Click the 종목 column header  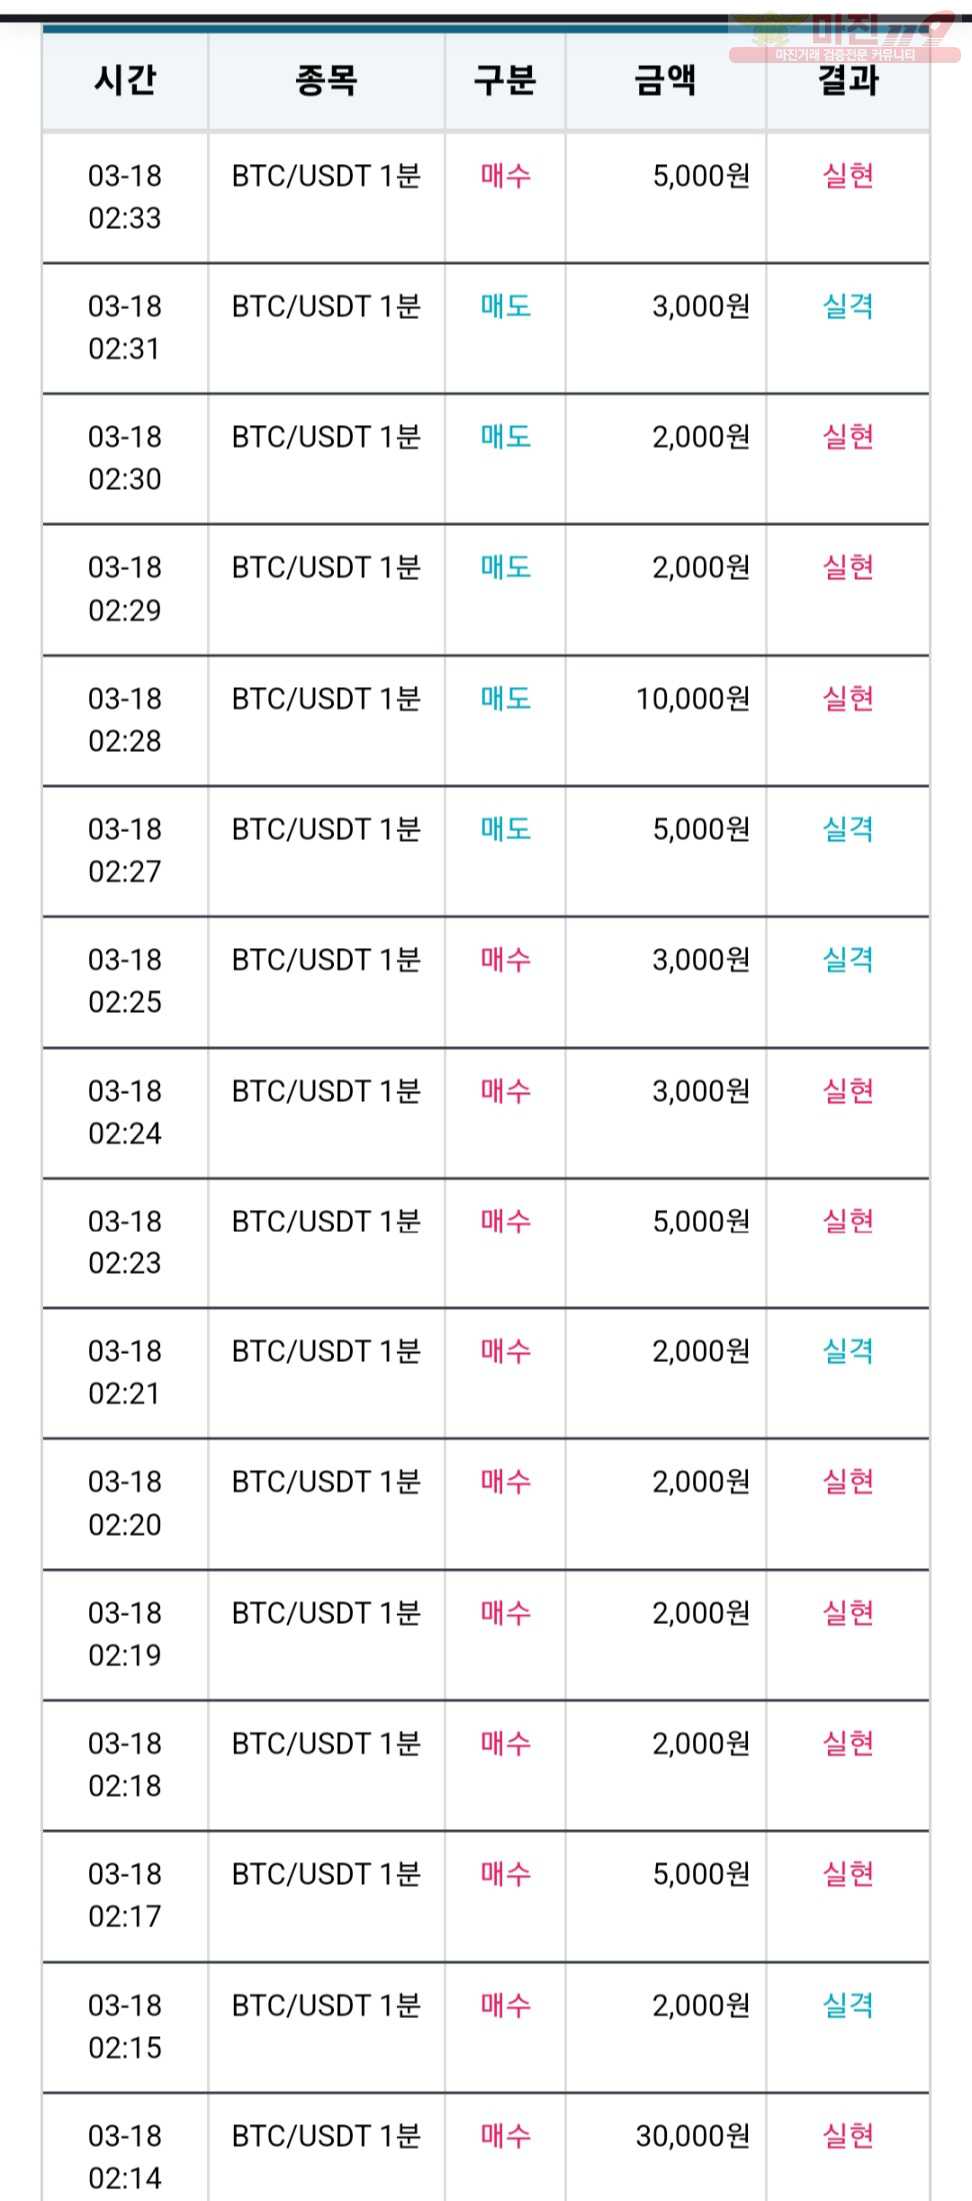click(326, 80)
